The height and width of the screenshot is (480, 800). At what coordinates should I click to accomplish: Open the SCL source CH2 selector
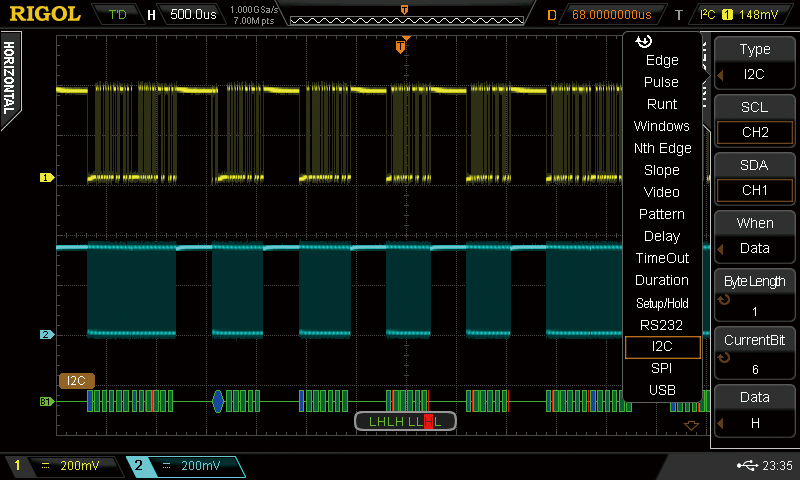[x=754, y=132]
